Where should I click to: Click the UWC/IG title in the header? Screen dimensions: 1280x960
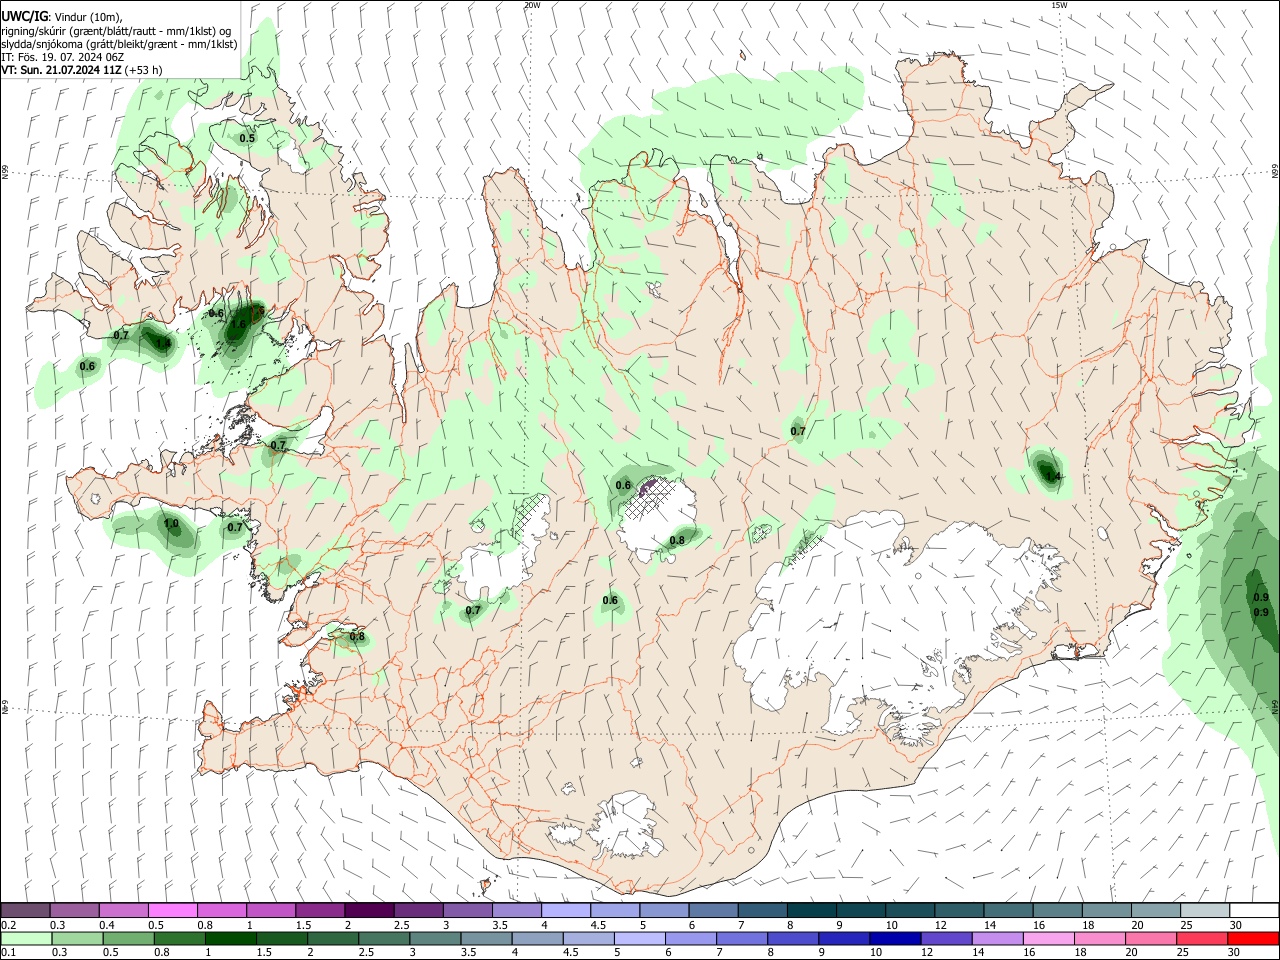tap(24, 16)
